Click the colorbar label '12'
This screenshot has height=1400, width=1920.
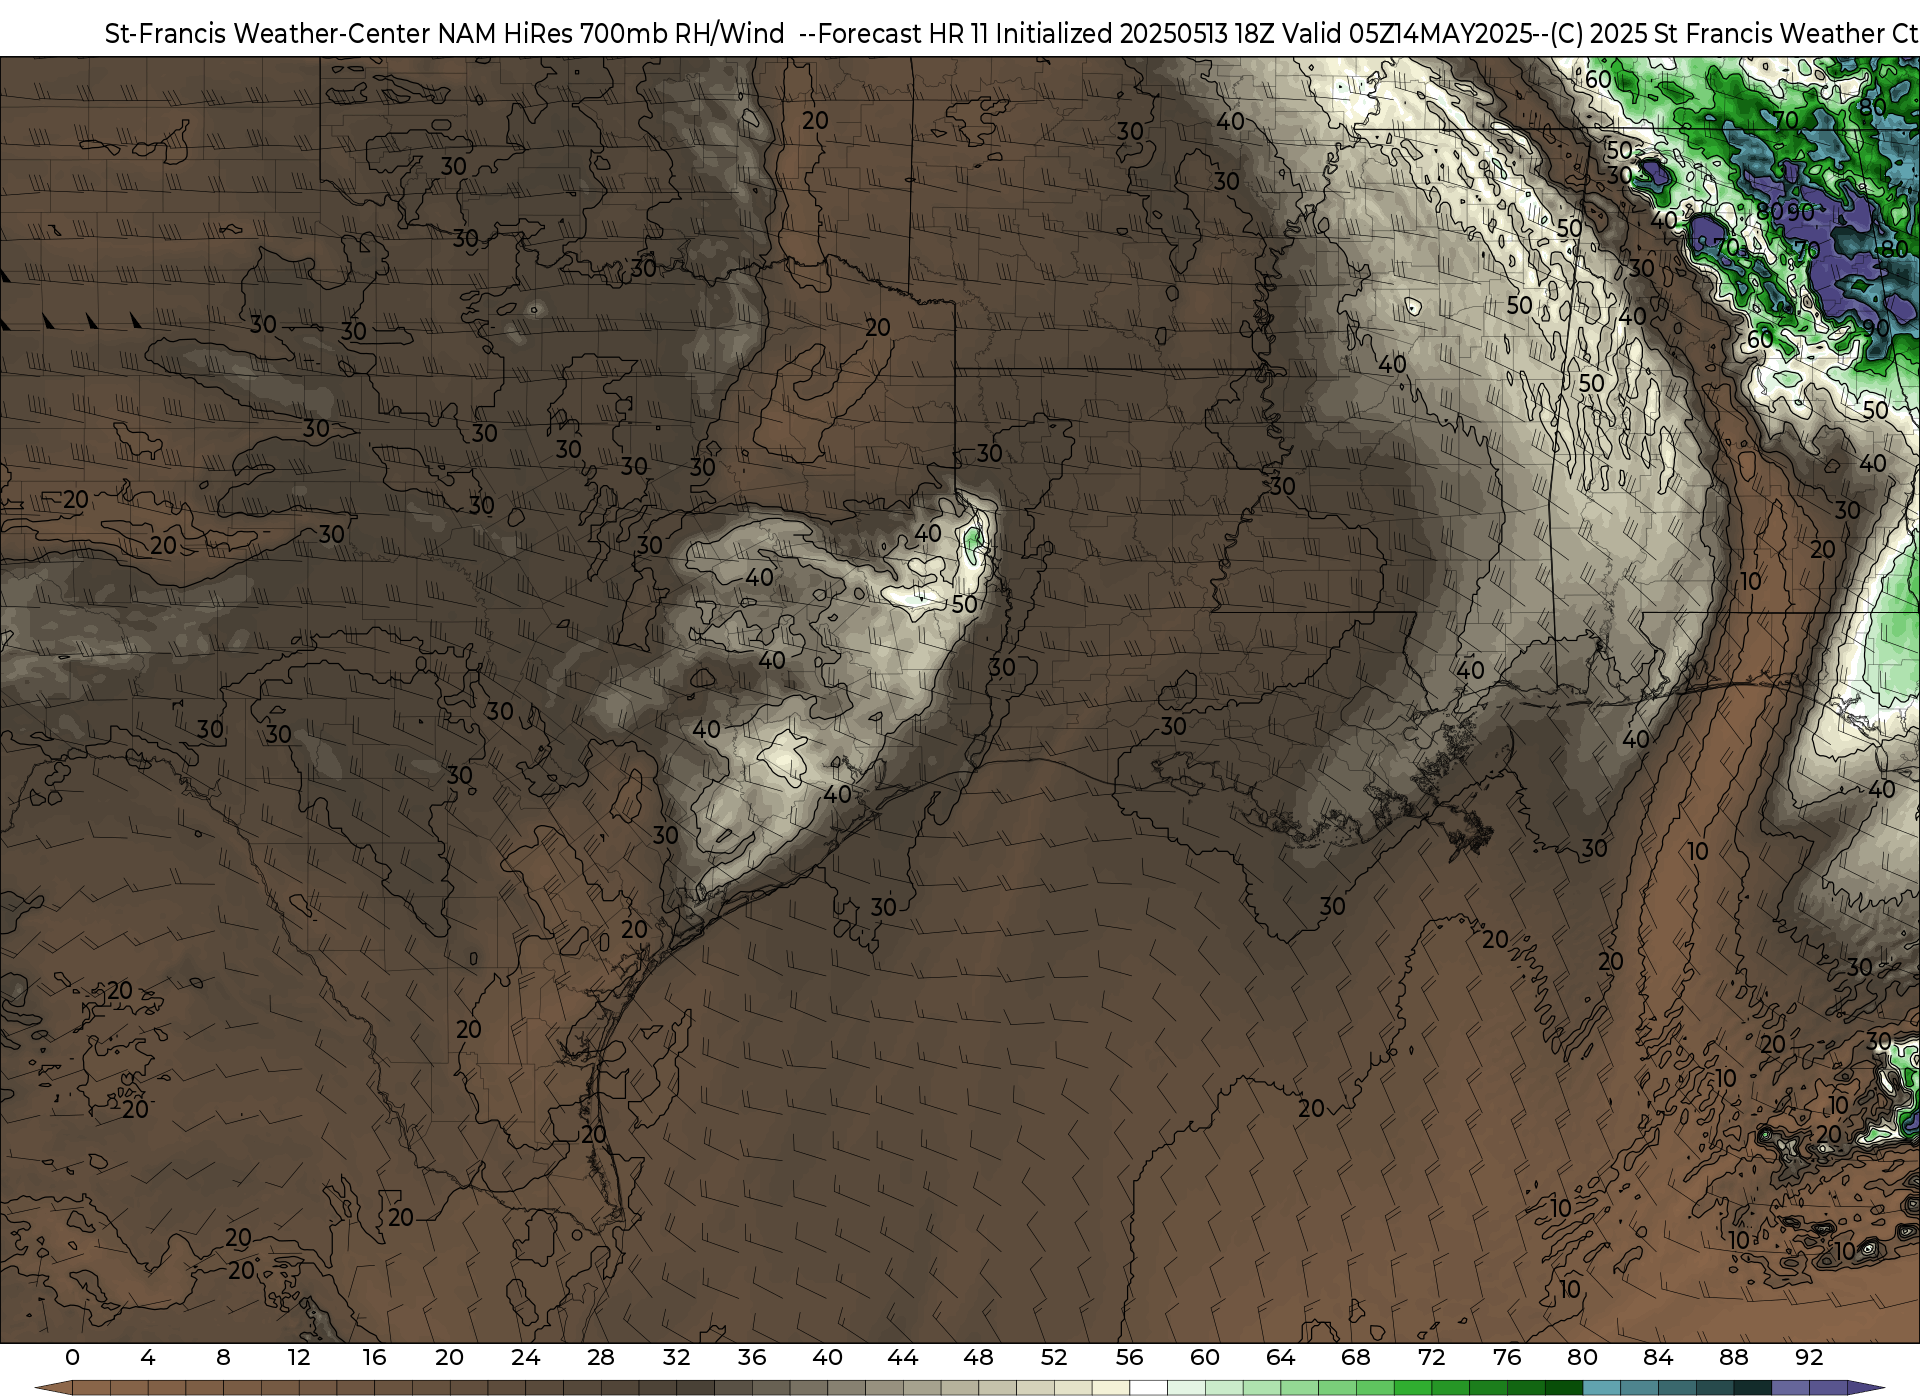pyautogui.click(x=299, y=1357)
